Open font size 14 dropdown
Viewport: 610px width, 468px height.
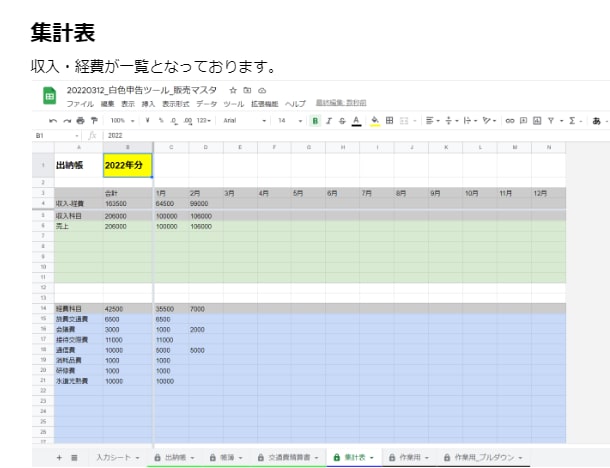tap(290, 121)
